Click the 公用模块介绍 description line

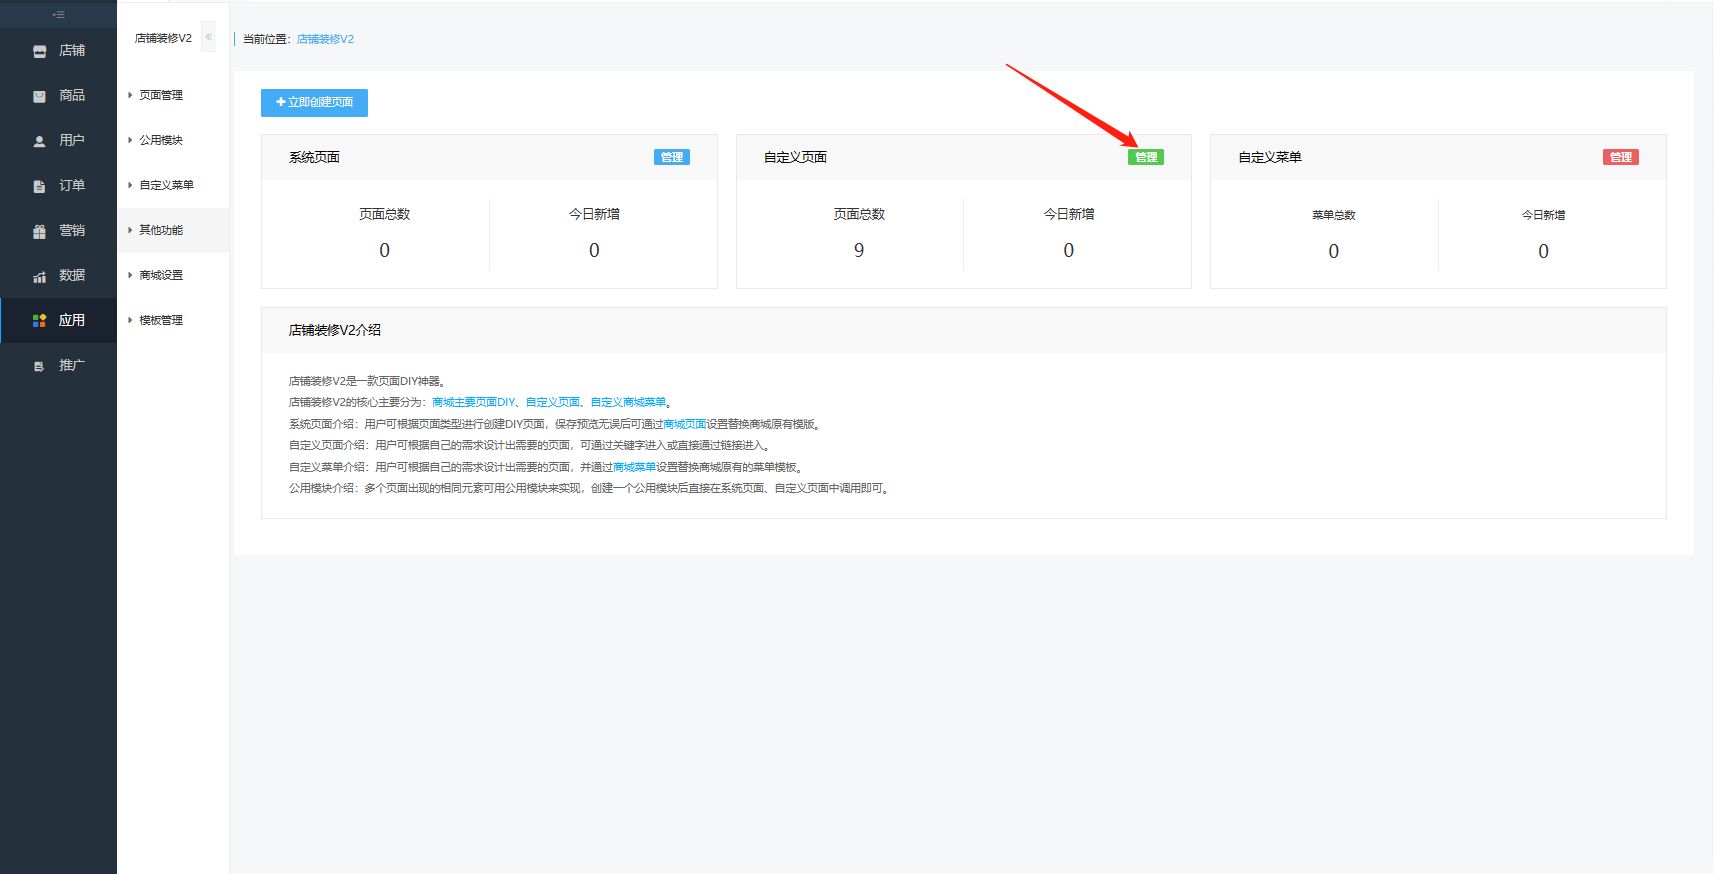pos(589,489)
